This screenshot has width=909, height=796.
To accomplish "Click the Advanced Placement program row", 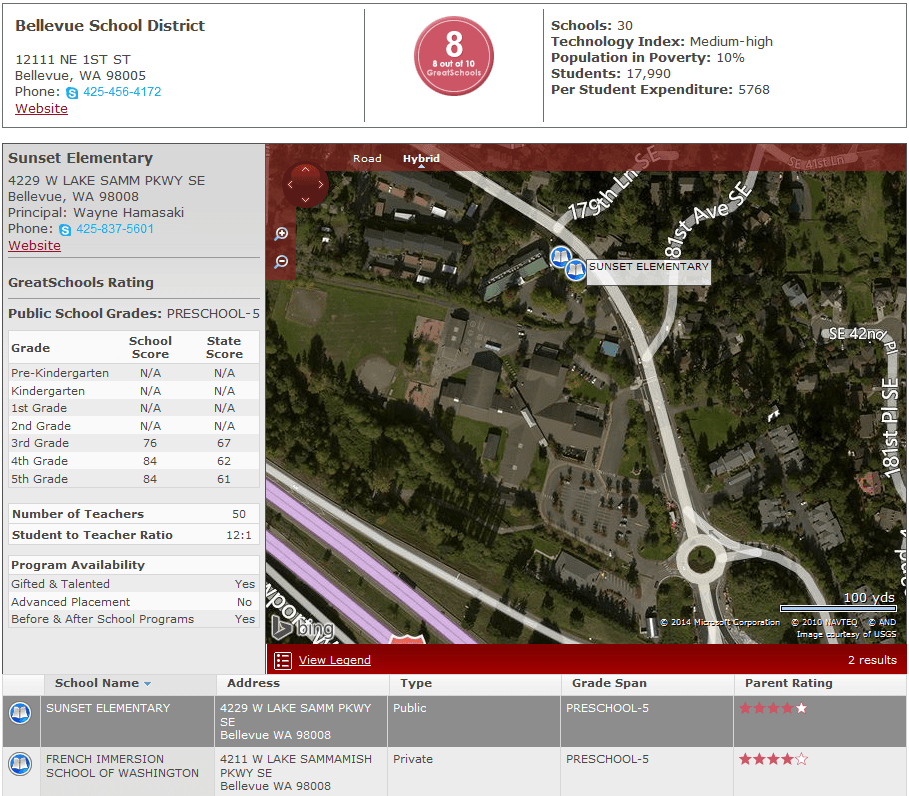I will pyautogui.click(x=134, y=602).
